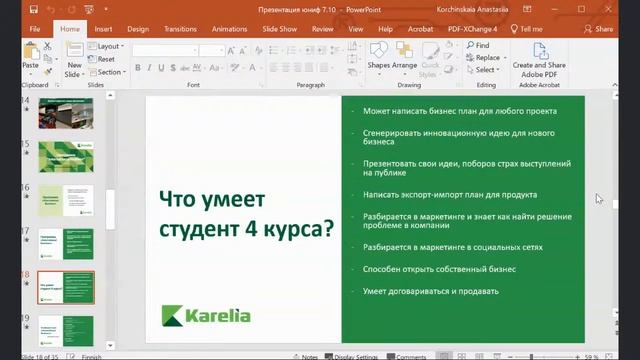The width and height of the screenshot is (640, 360).
Task: Open the Shapes gallery
Action: click(x=378, y=59)
